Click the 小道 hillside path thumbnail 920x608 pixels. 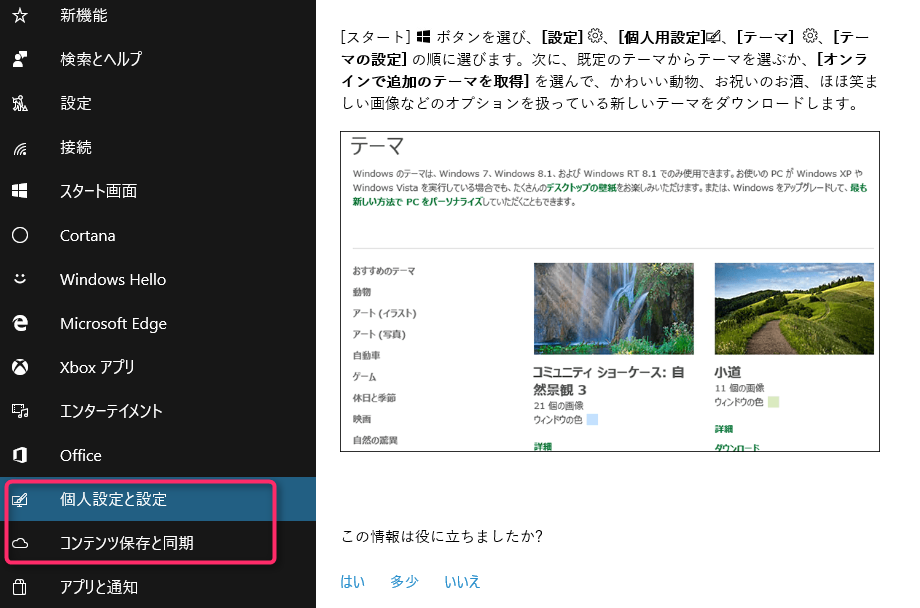(794, 309)
